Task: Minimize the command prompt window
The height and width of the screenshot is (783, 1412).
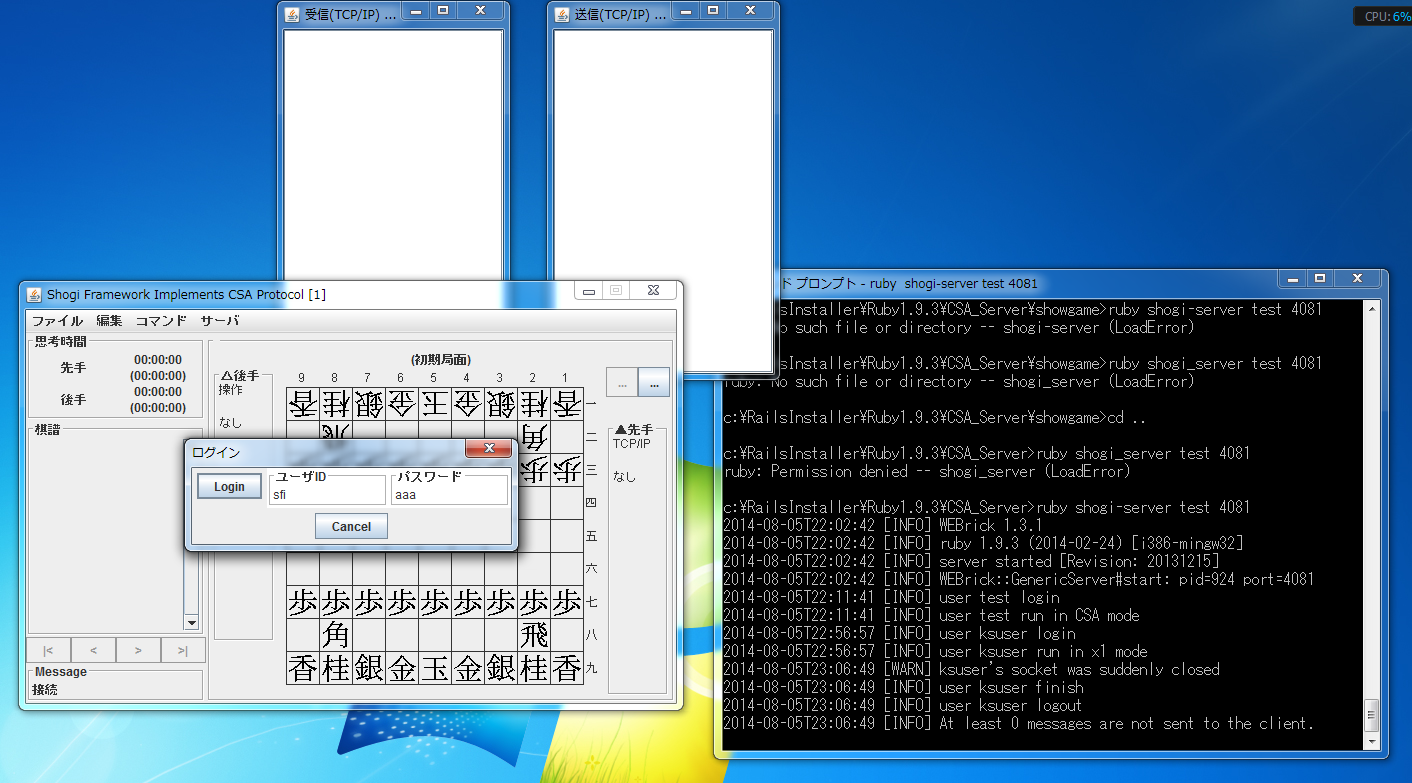Action: (1293, 278)
